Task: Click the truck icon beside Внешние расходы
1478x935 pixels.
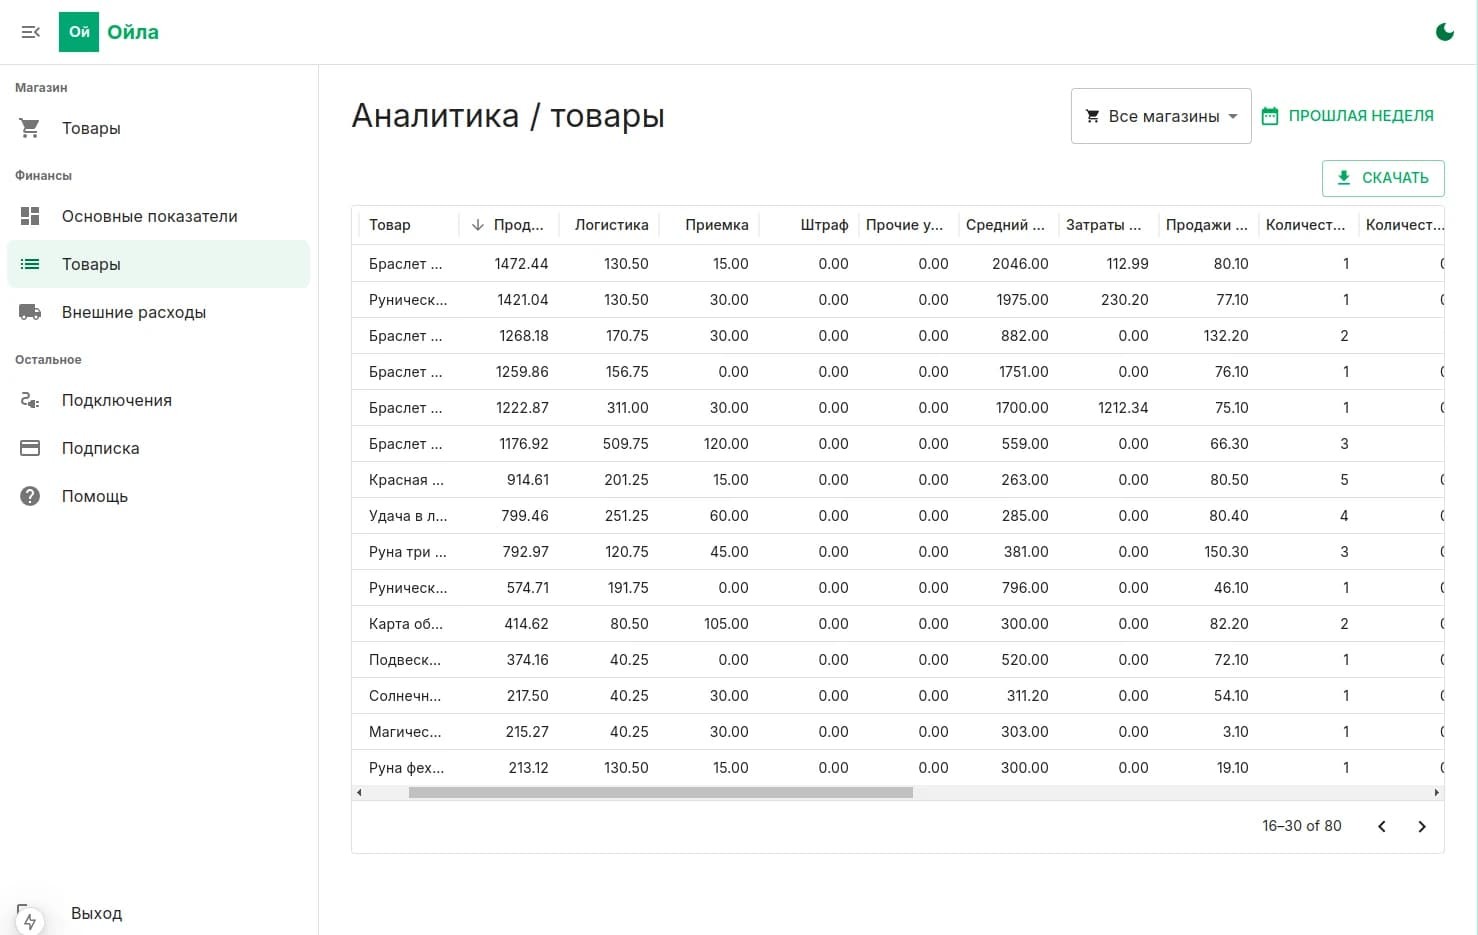Action: click(x=29, y=311)
